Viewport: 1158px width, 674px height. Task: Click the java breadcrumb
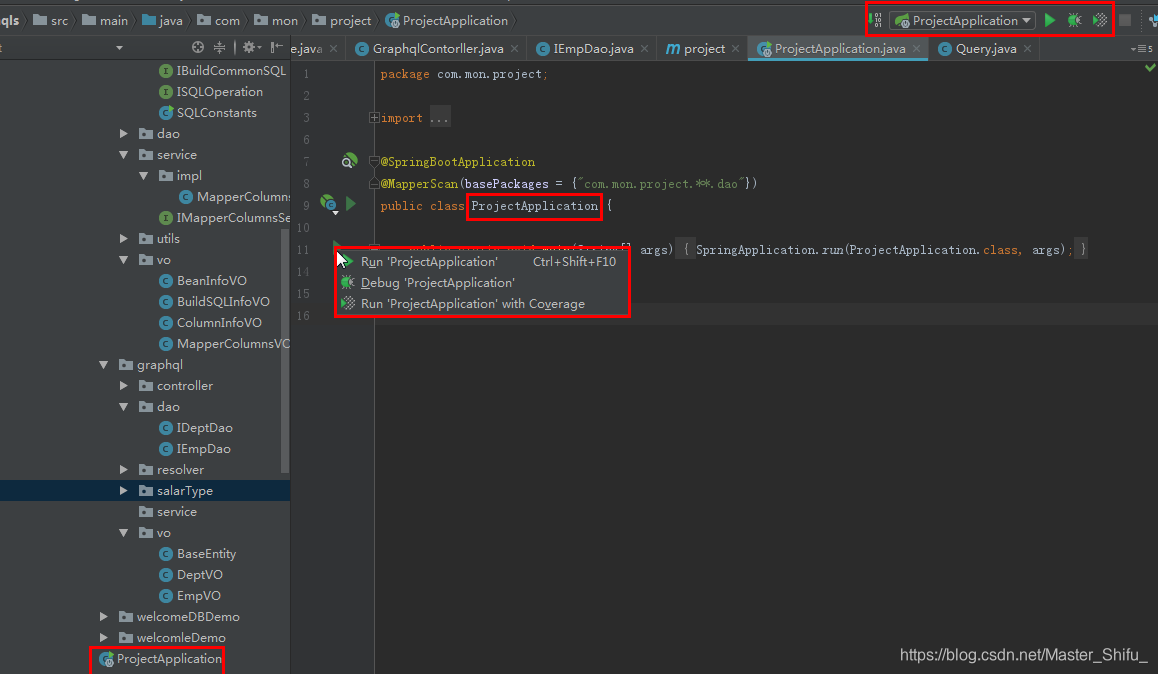(162, 21)
